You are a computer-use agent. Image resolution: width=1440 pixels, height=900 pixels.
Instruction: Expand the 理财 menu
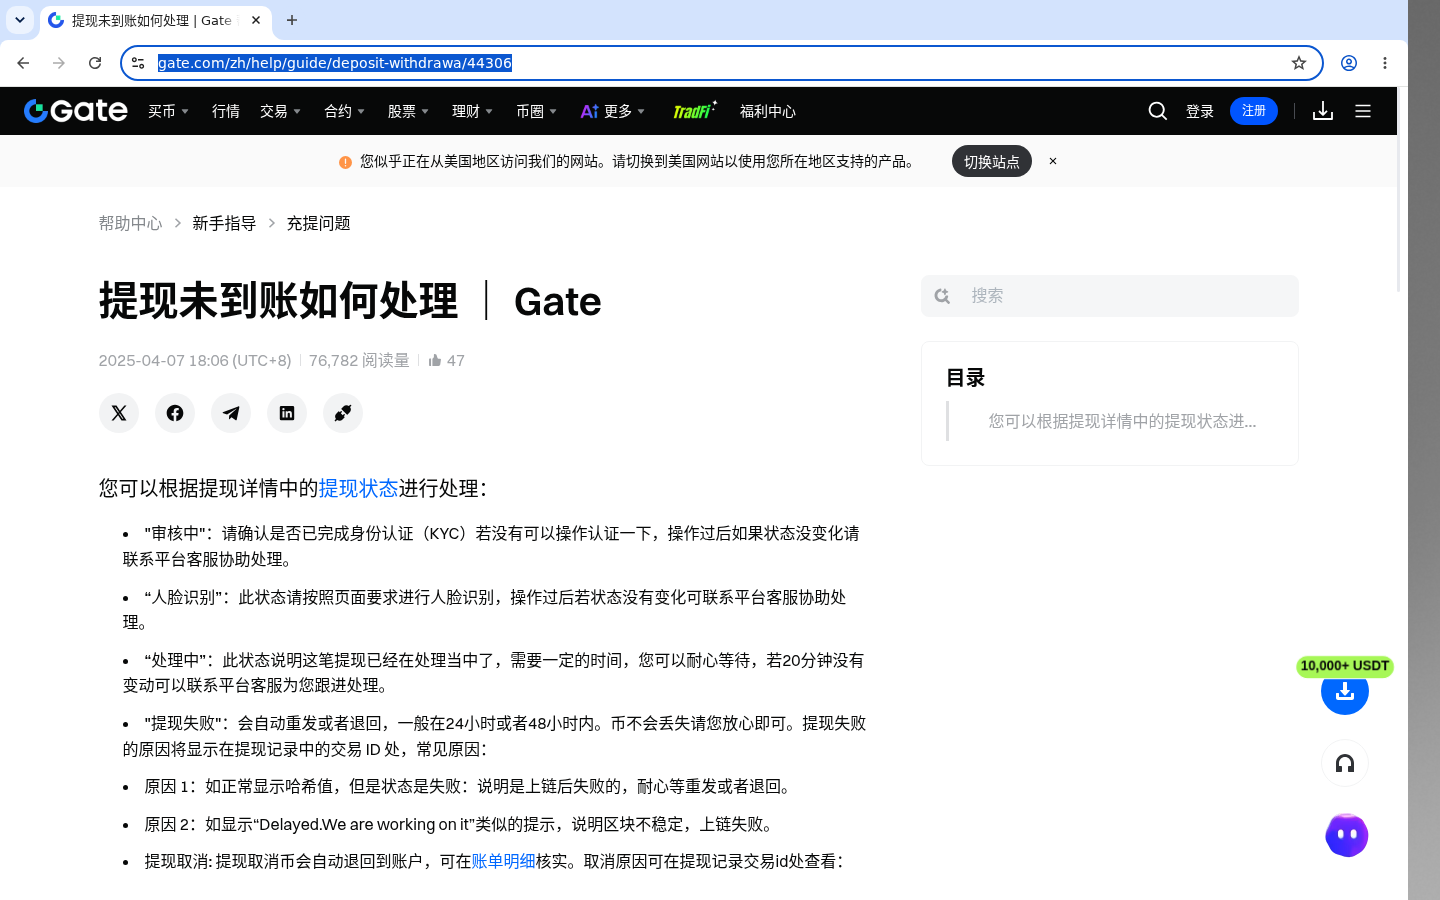coord(473,111)
